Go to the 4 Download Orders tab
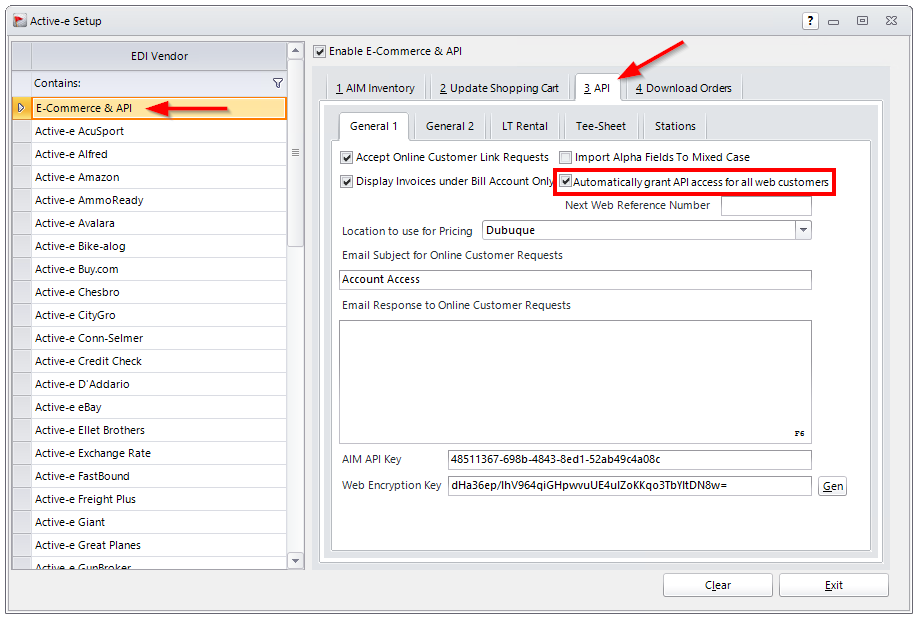The image size is (917, 620). pos(683,88)
